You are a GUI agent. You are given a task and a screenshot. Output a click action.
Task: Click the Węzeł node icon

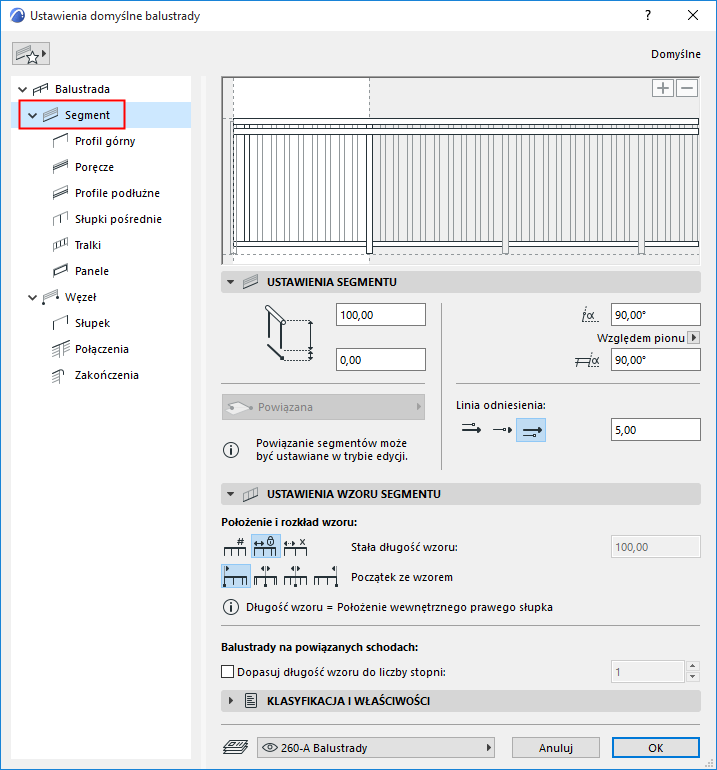[51, 297]
